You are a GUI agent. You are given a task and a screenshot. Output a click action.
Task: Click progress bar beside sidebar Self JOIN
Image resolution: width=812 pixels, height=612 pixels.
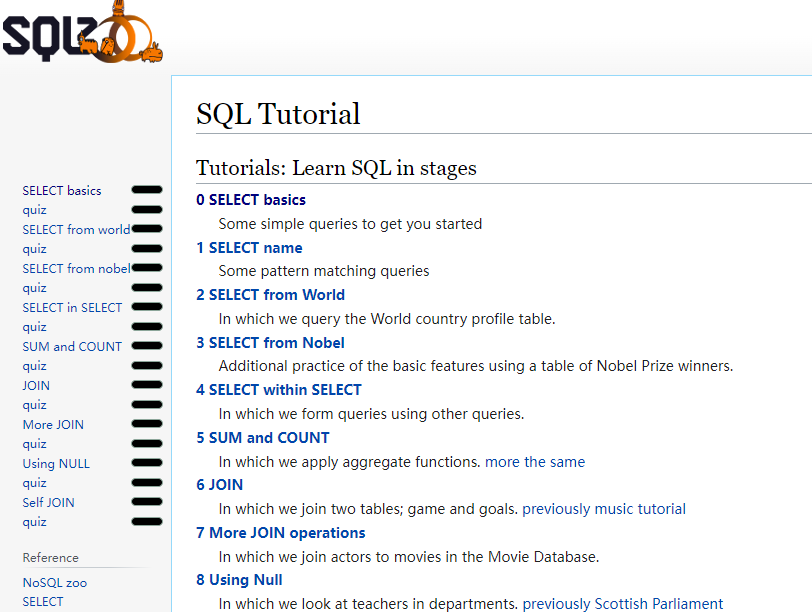pyautogui.click(x=146, y=502)
